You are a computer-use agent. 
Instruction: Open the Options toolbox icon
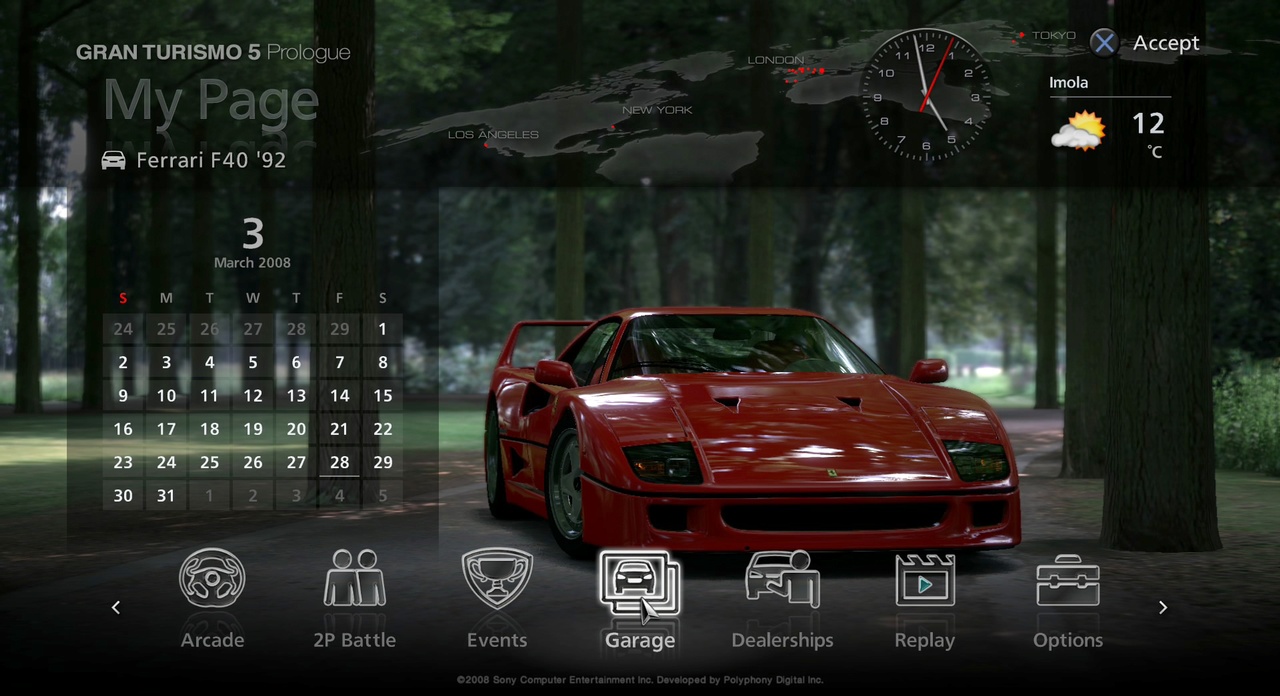[1068, 579]
